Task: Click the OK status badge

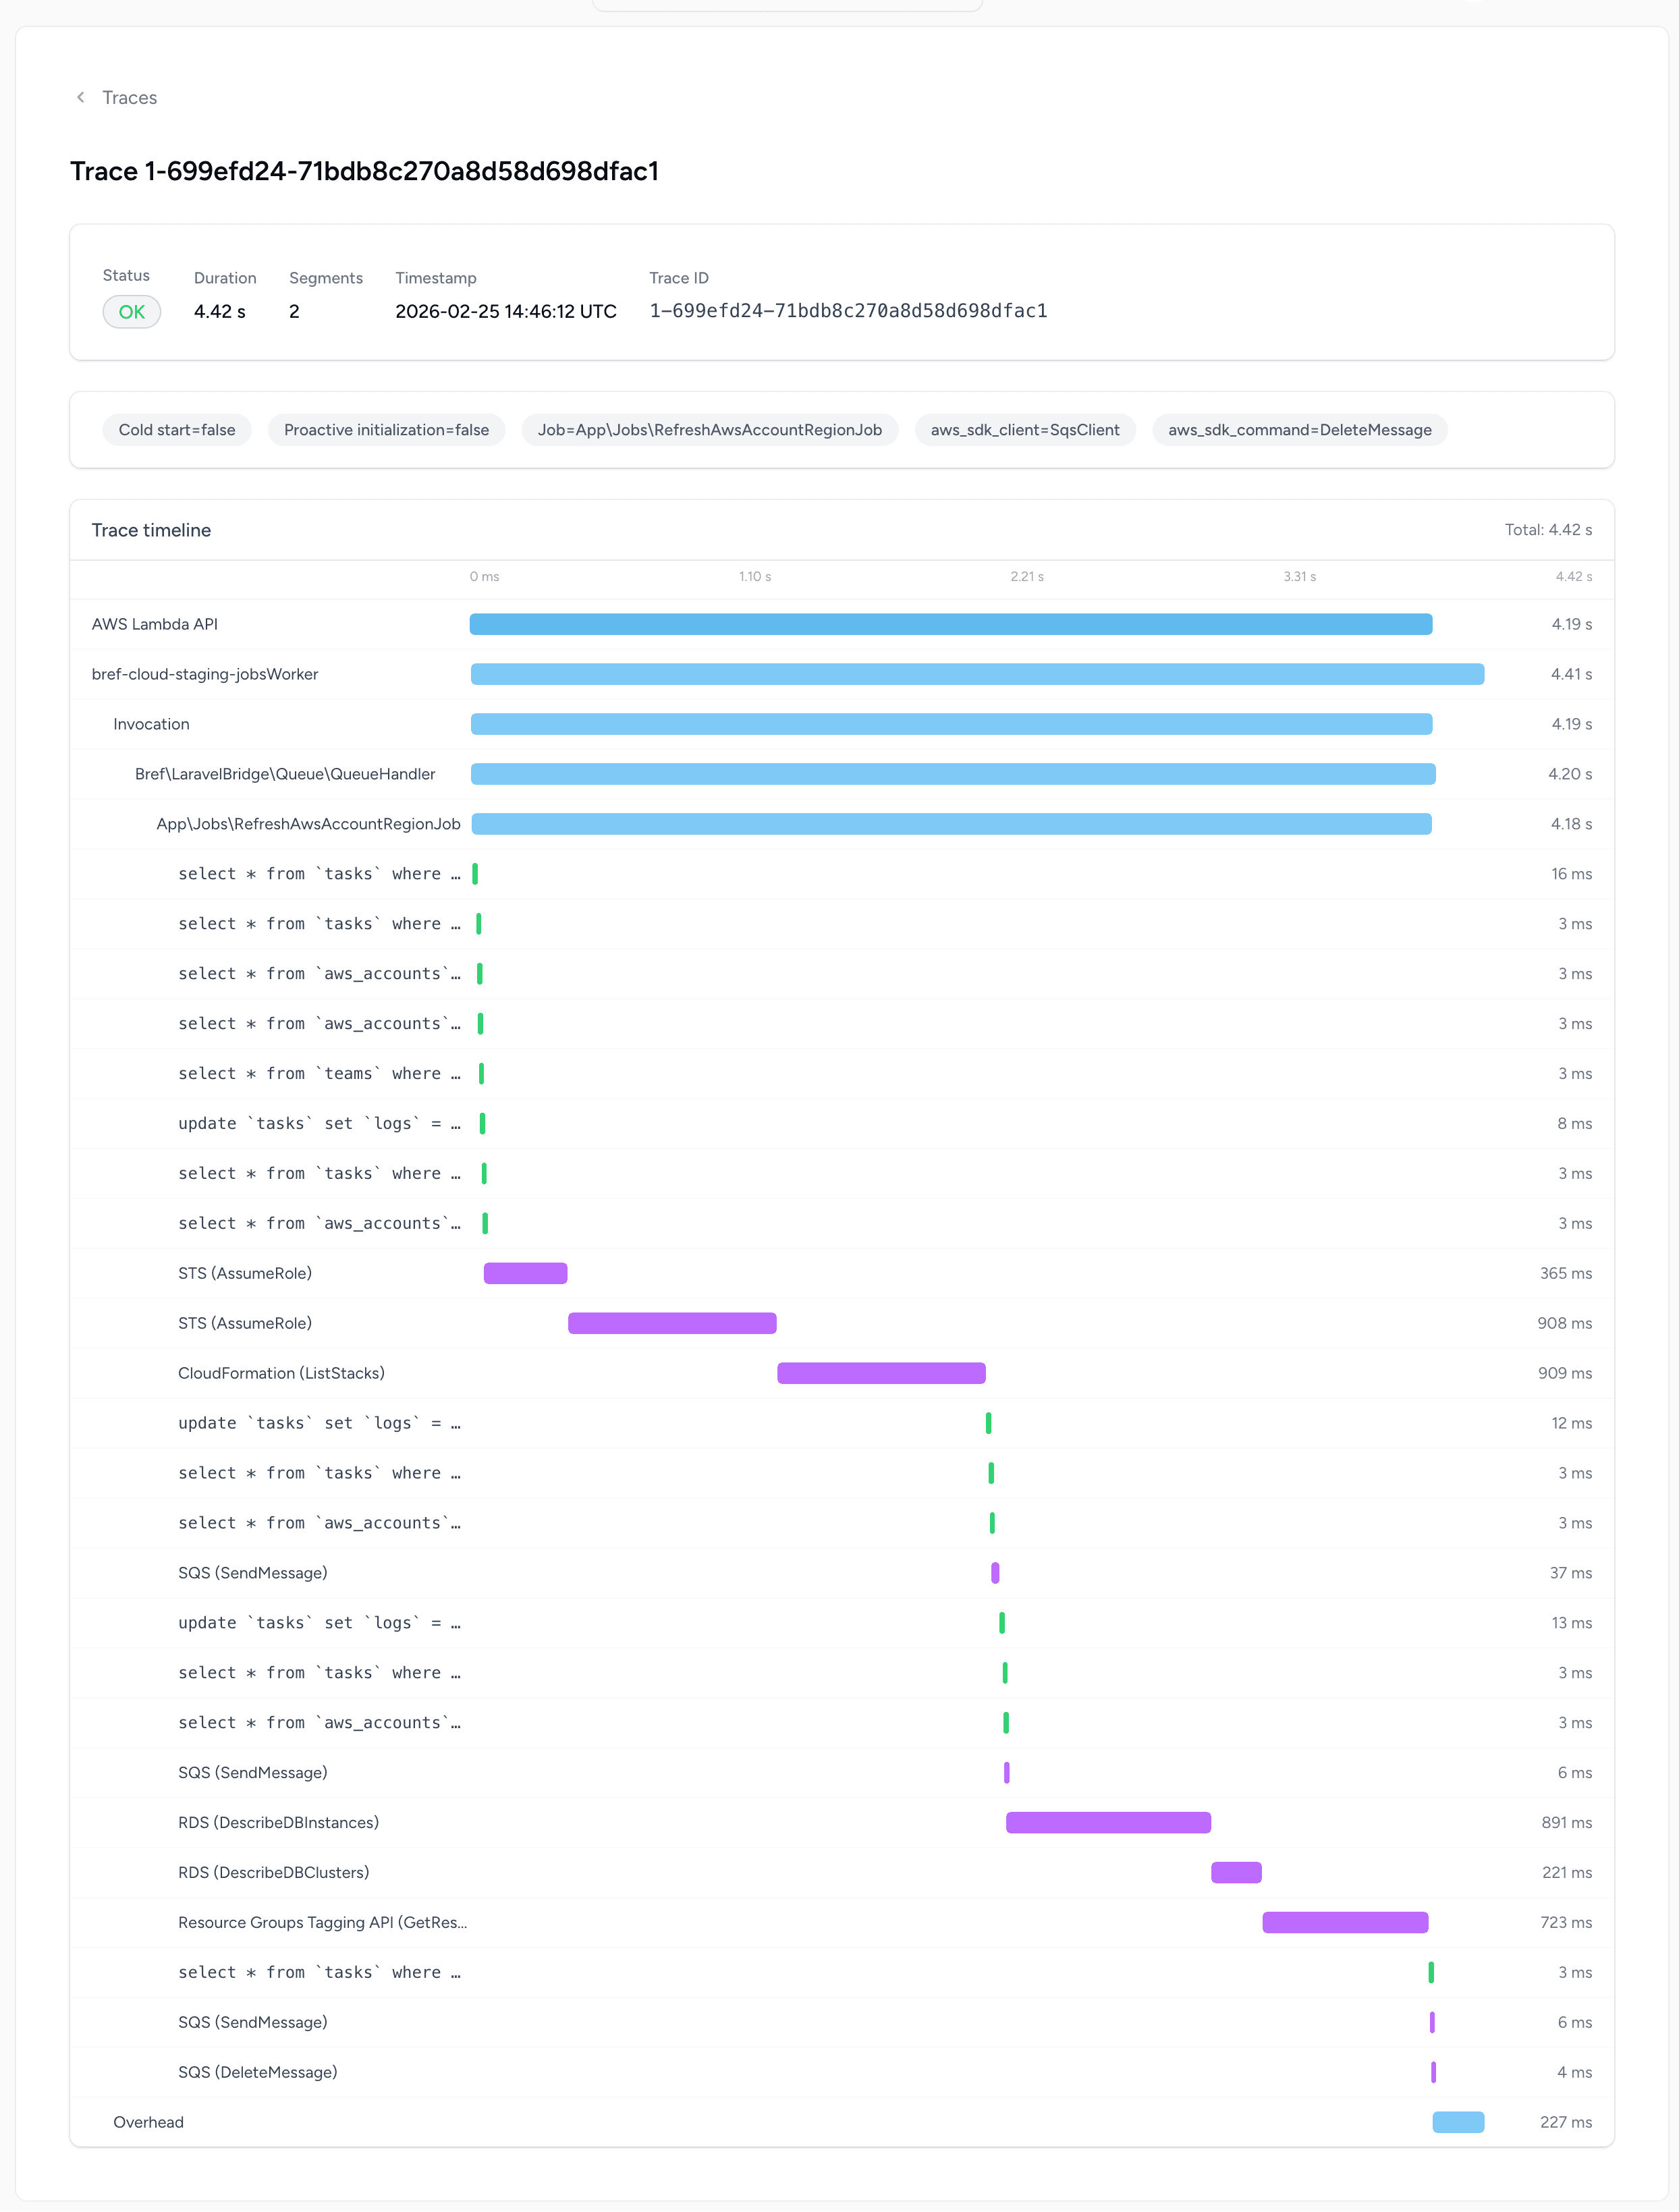Action: coord(132,312)
